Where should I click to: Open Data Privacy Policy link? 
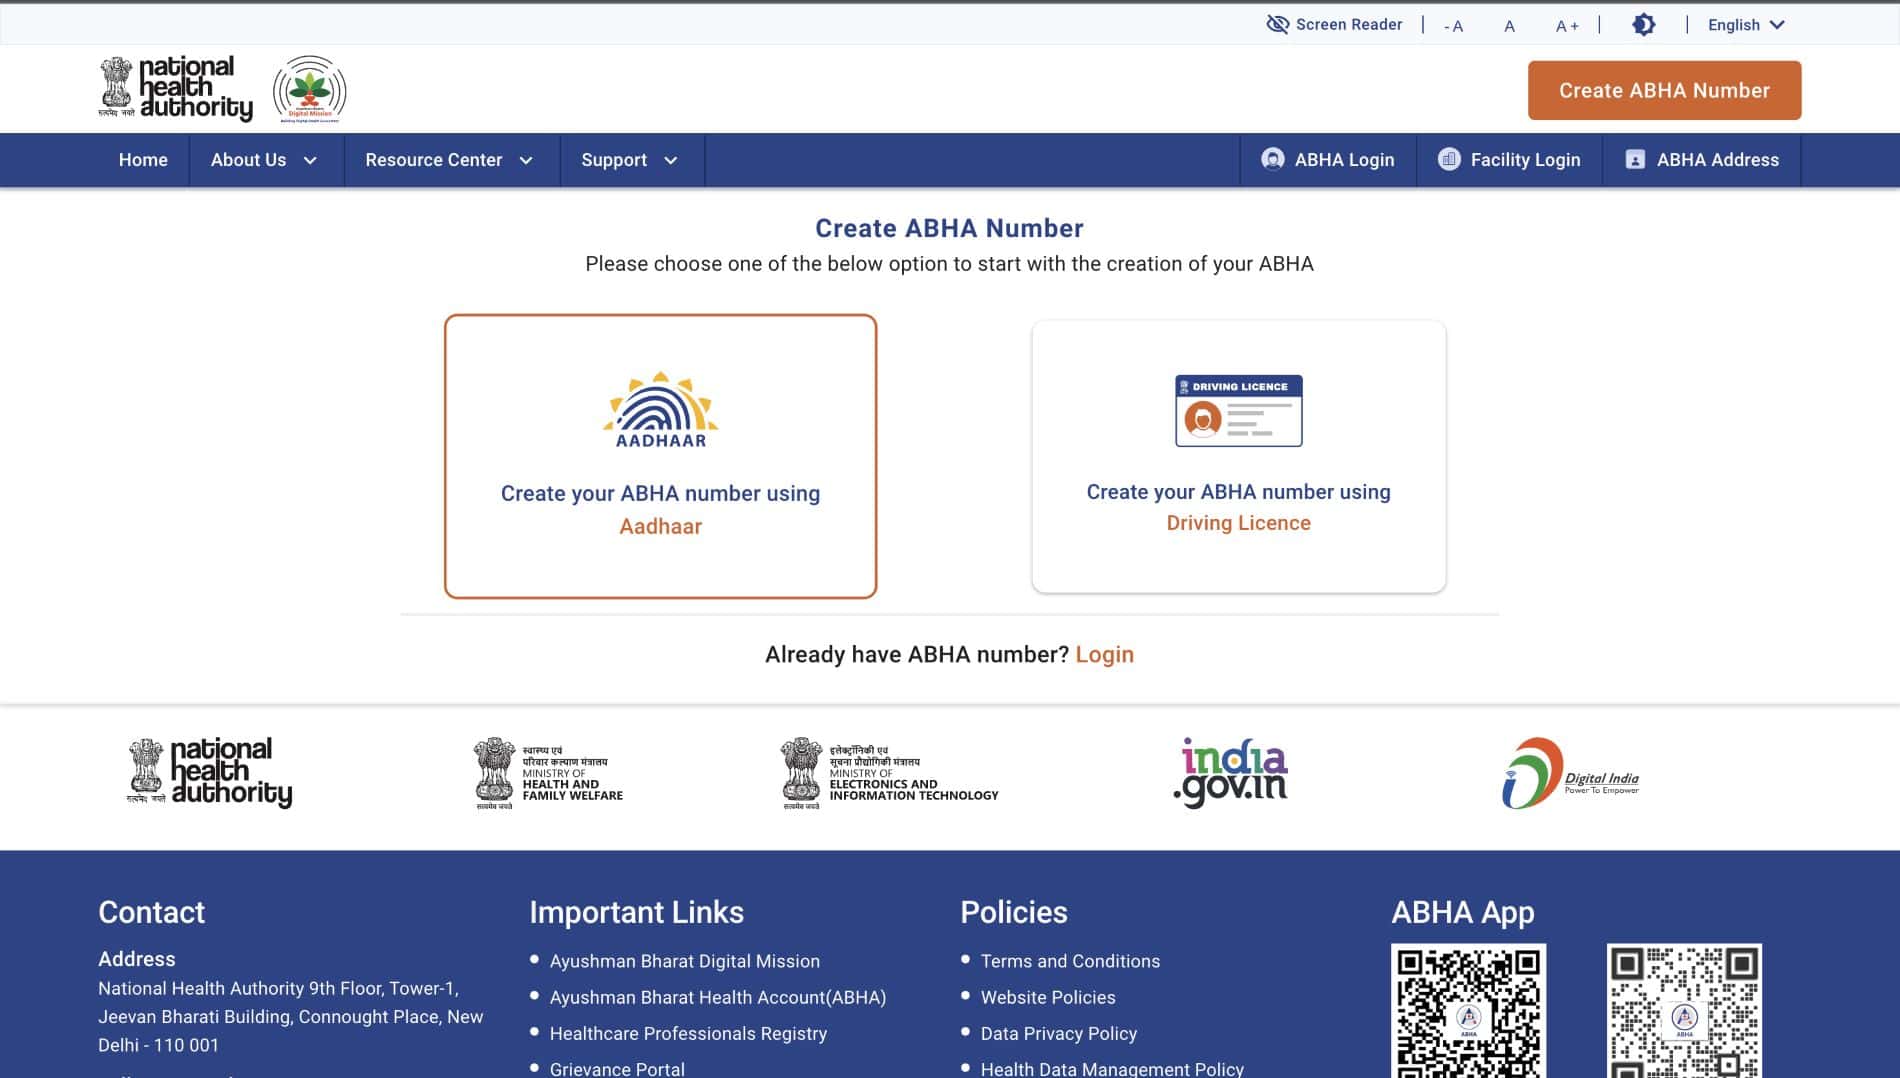[x=1059, y=1033]
